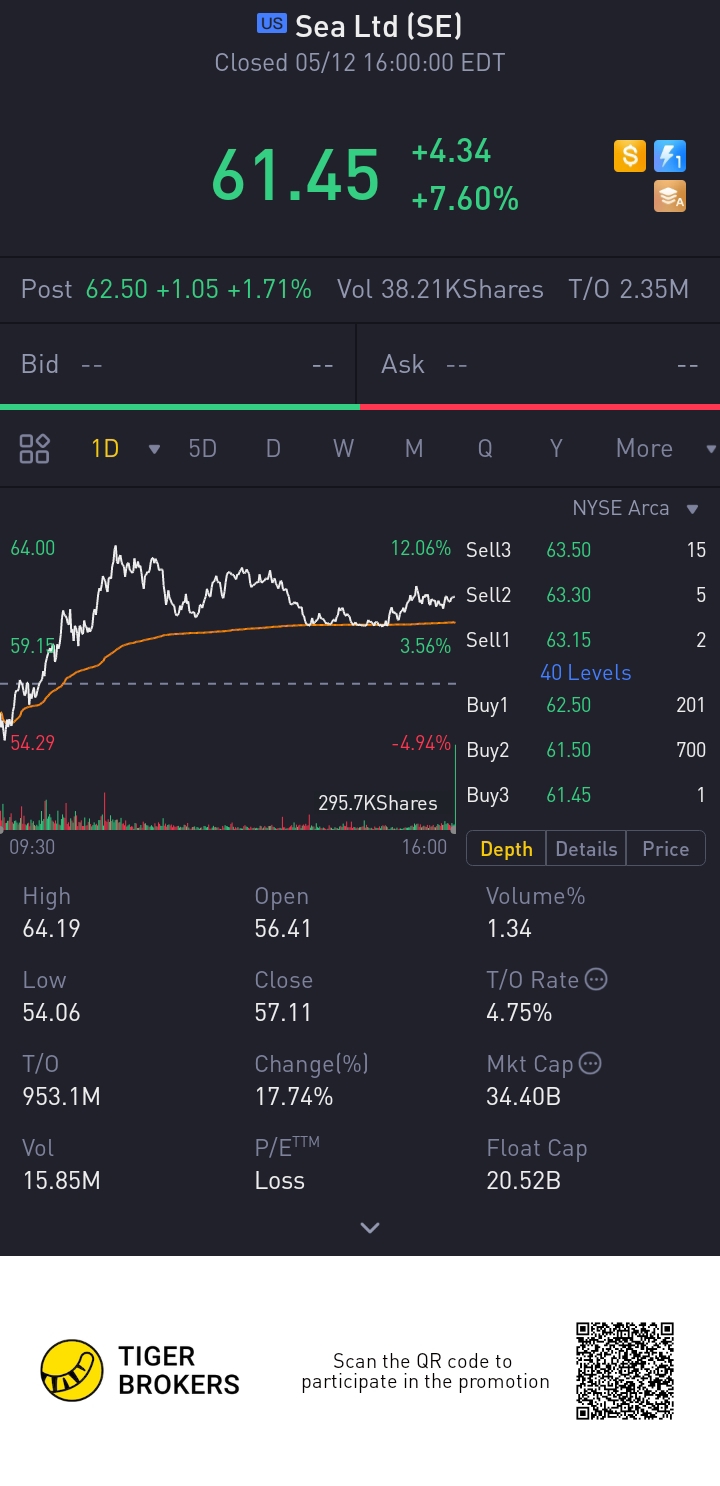
Task: Switch to the 5D chart tab
Action: [x=203, y=448]
